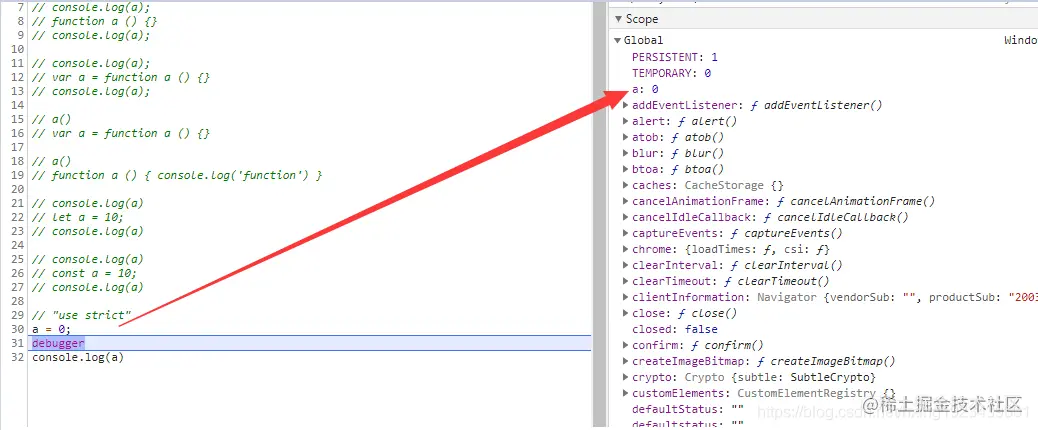Click line number 30 to set breakpoint
Viewport: 1038px width, 430px height.
(17, 329)
